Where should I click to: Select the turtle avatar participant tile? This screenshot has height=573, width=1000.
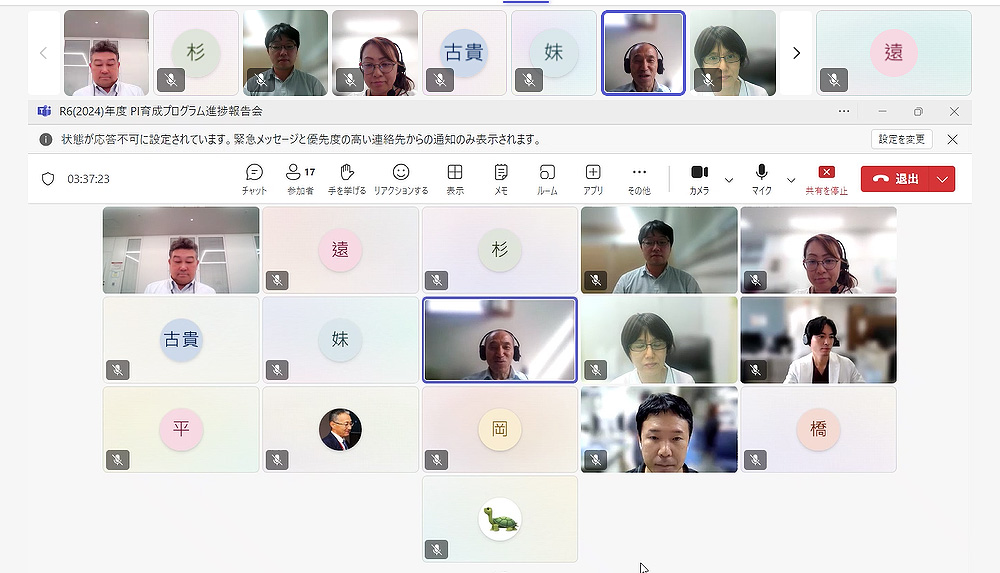499,519
